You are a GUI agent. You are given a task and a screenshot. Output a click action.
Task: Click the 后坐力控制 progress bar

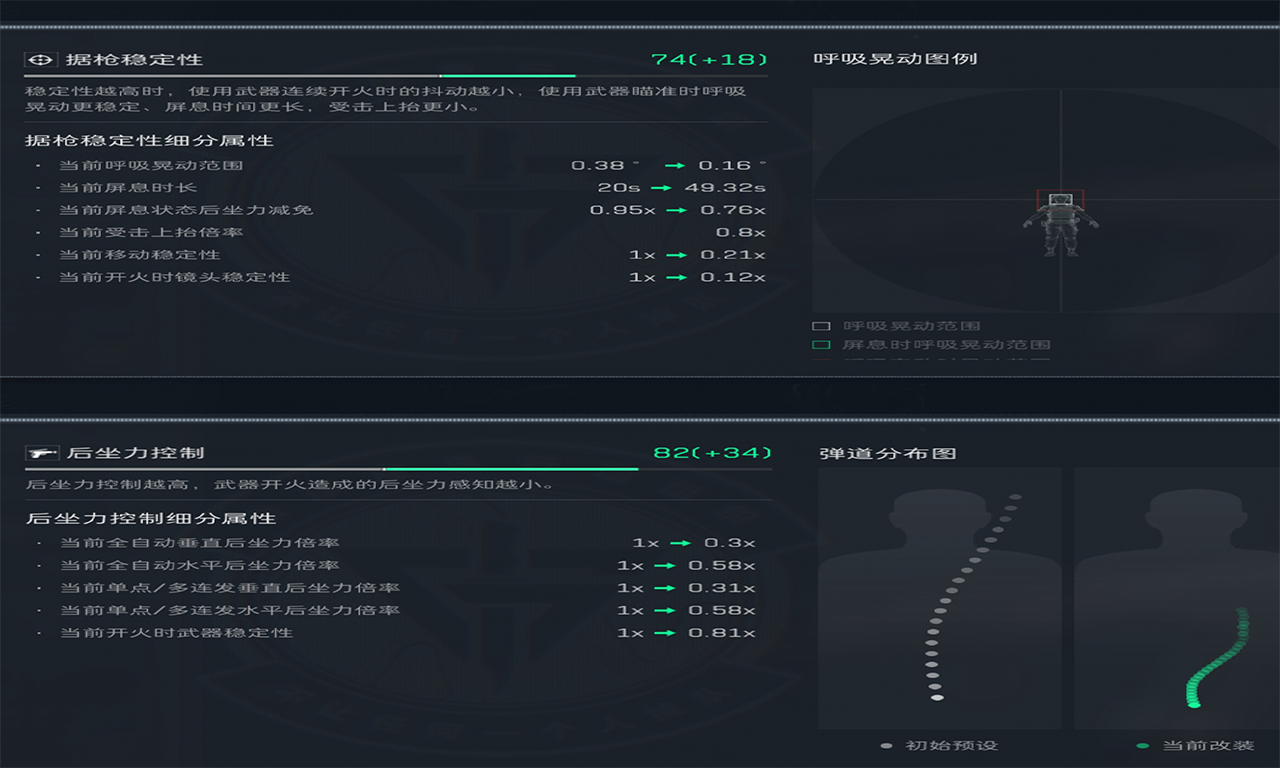tap(398, 469)
